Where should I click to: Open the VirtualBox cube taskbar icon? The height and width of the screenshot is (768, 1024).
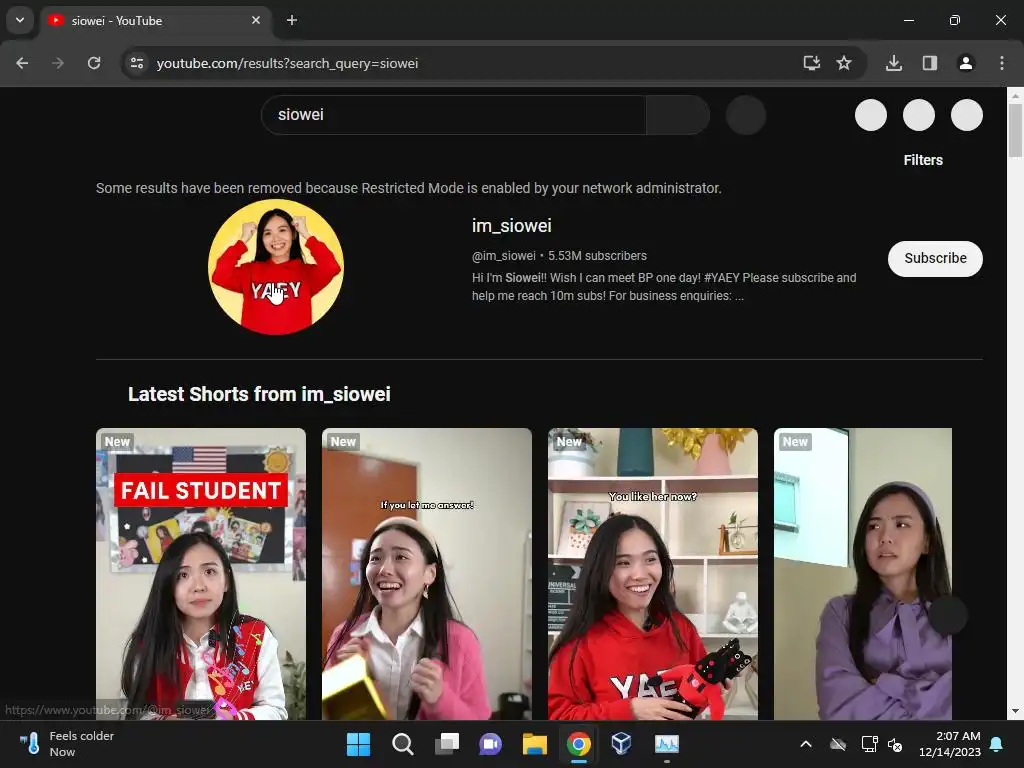tap(622, 744)
